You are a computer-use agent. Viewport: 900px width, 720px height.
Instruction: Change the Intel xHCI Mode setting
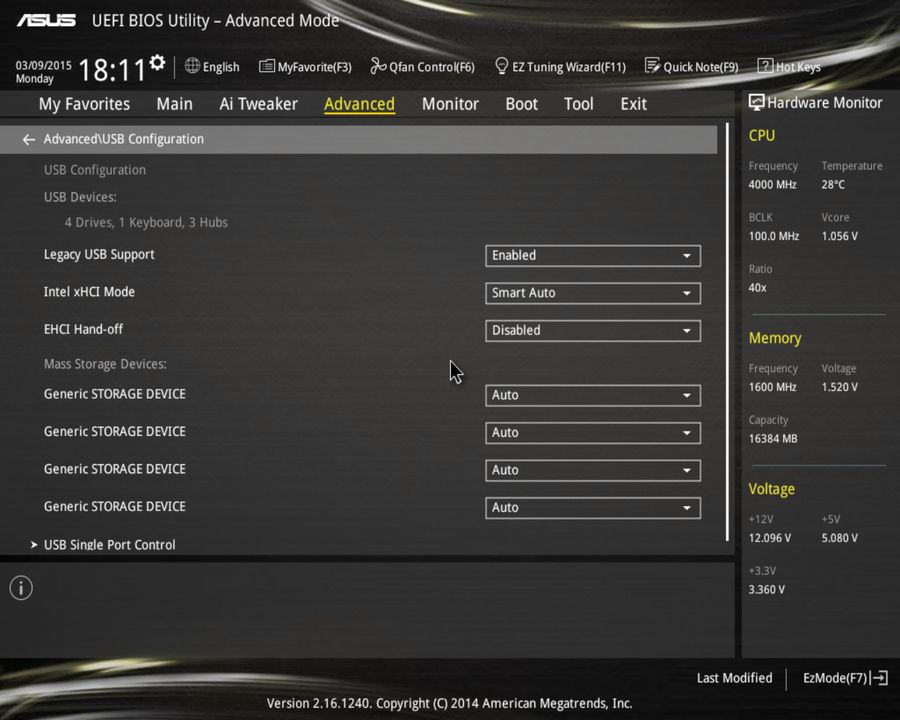point(592,292)
